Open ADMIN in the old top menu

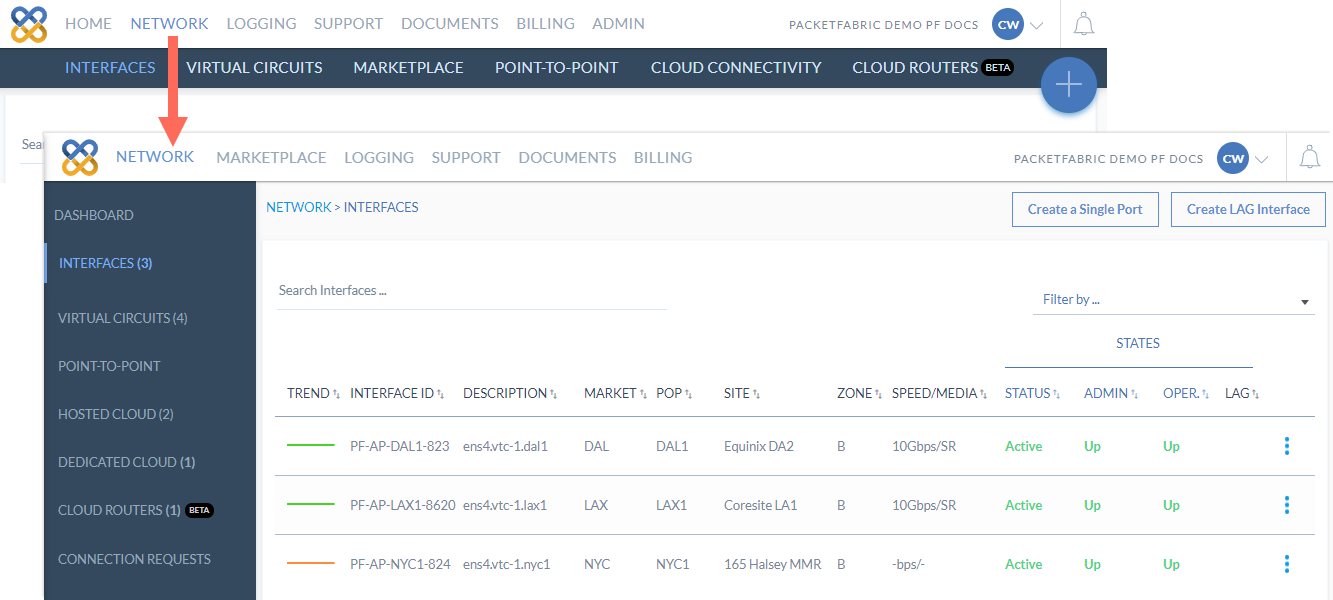(618, 23)
